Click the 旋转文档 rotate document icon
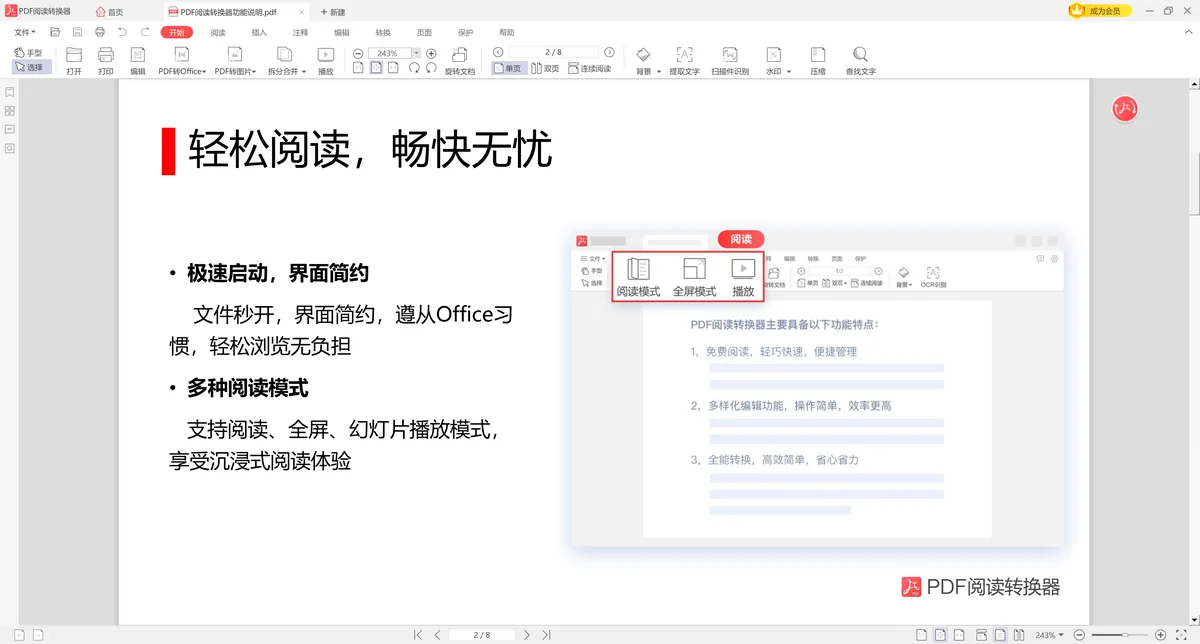This screenshot has width=1200, height=644. (x=460, y=61)
